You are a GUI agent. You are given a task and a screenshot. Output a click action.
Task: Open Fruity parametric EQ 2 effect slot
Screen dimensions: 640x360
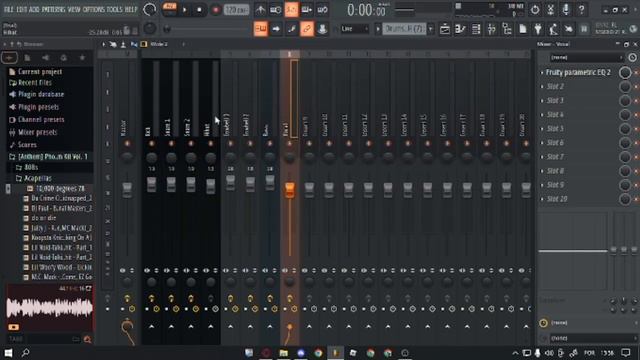click(x=578, y=73)
